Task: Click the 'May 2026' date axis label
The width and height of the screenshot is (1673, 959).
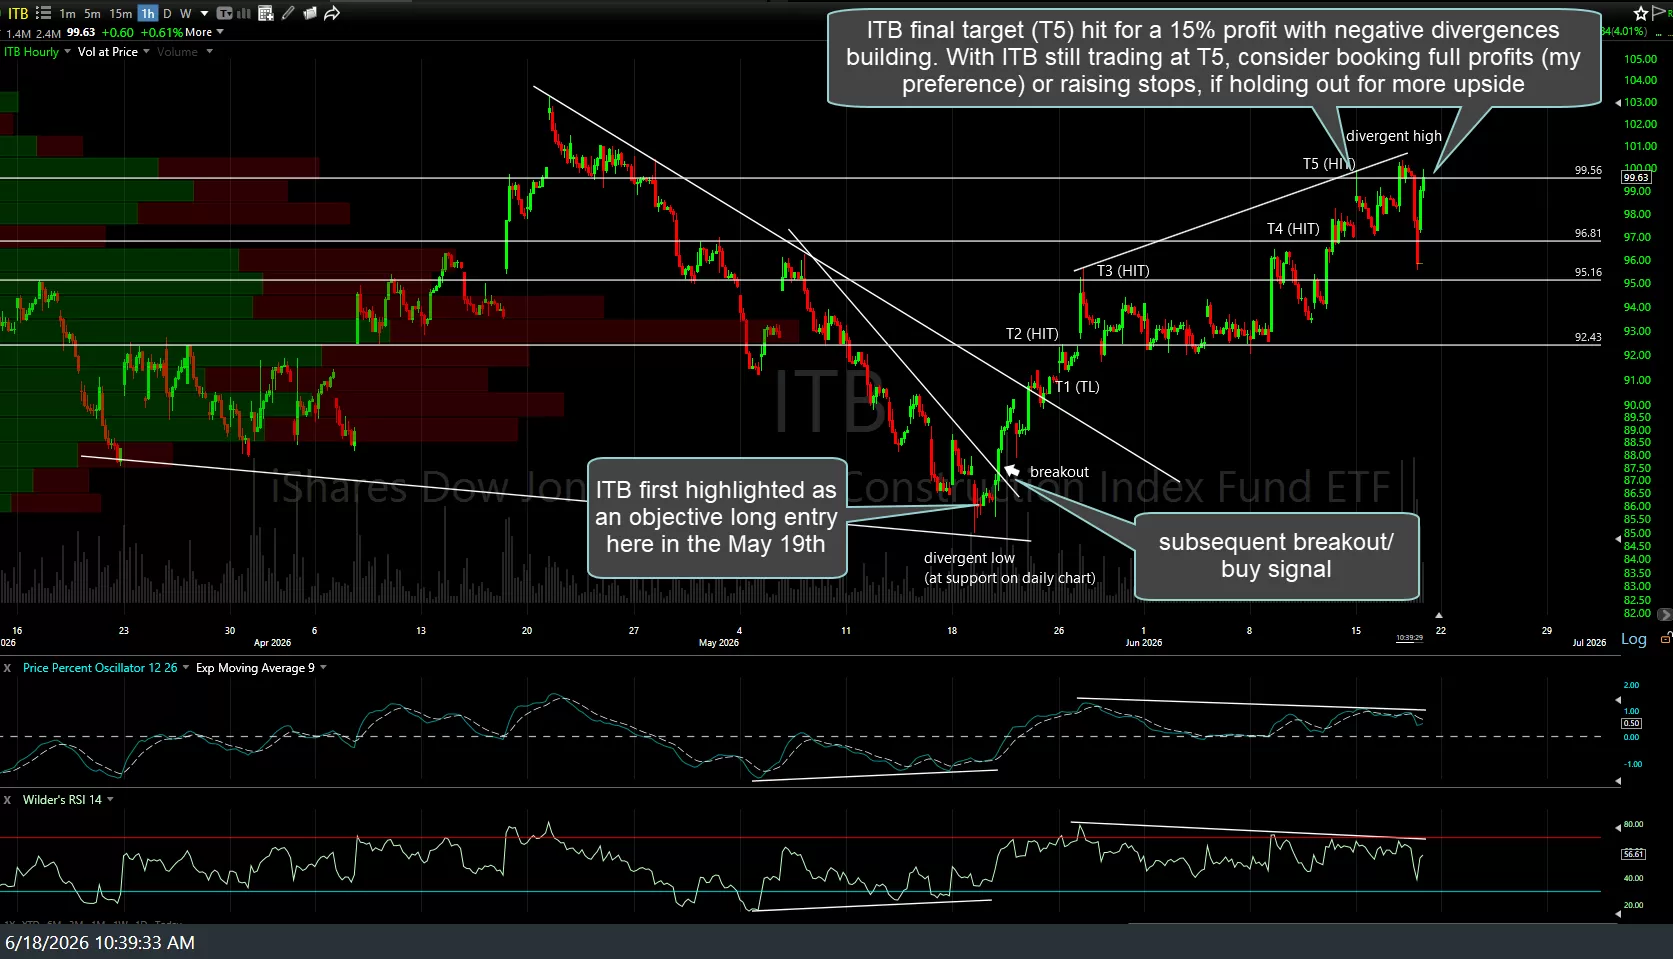Action: pos(719,643)
